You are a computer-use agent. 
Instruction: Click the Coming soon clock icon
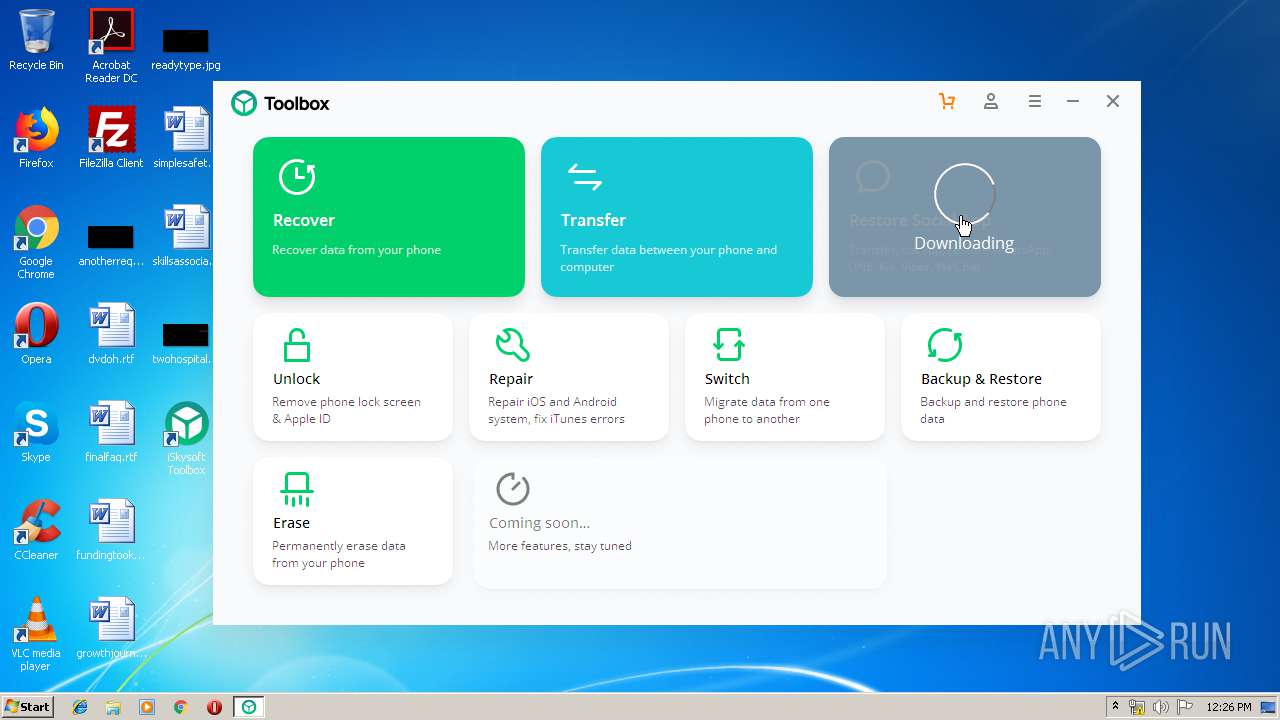(513, 489)
